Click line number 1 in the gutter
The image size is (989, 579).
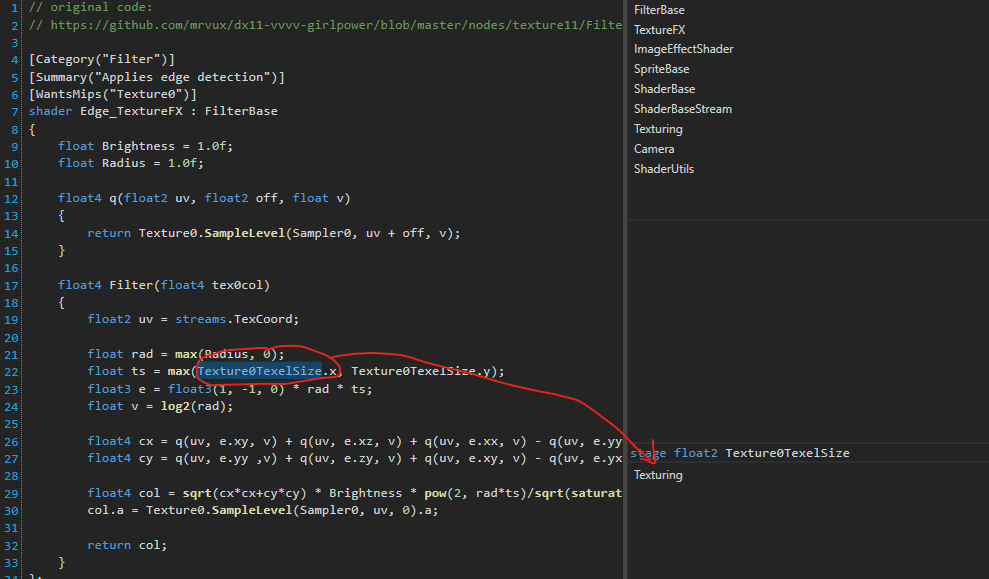15,8
